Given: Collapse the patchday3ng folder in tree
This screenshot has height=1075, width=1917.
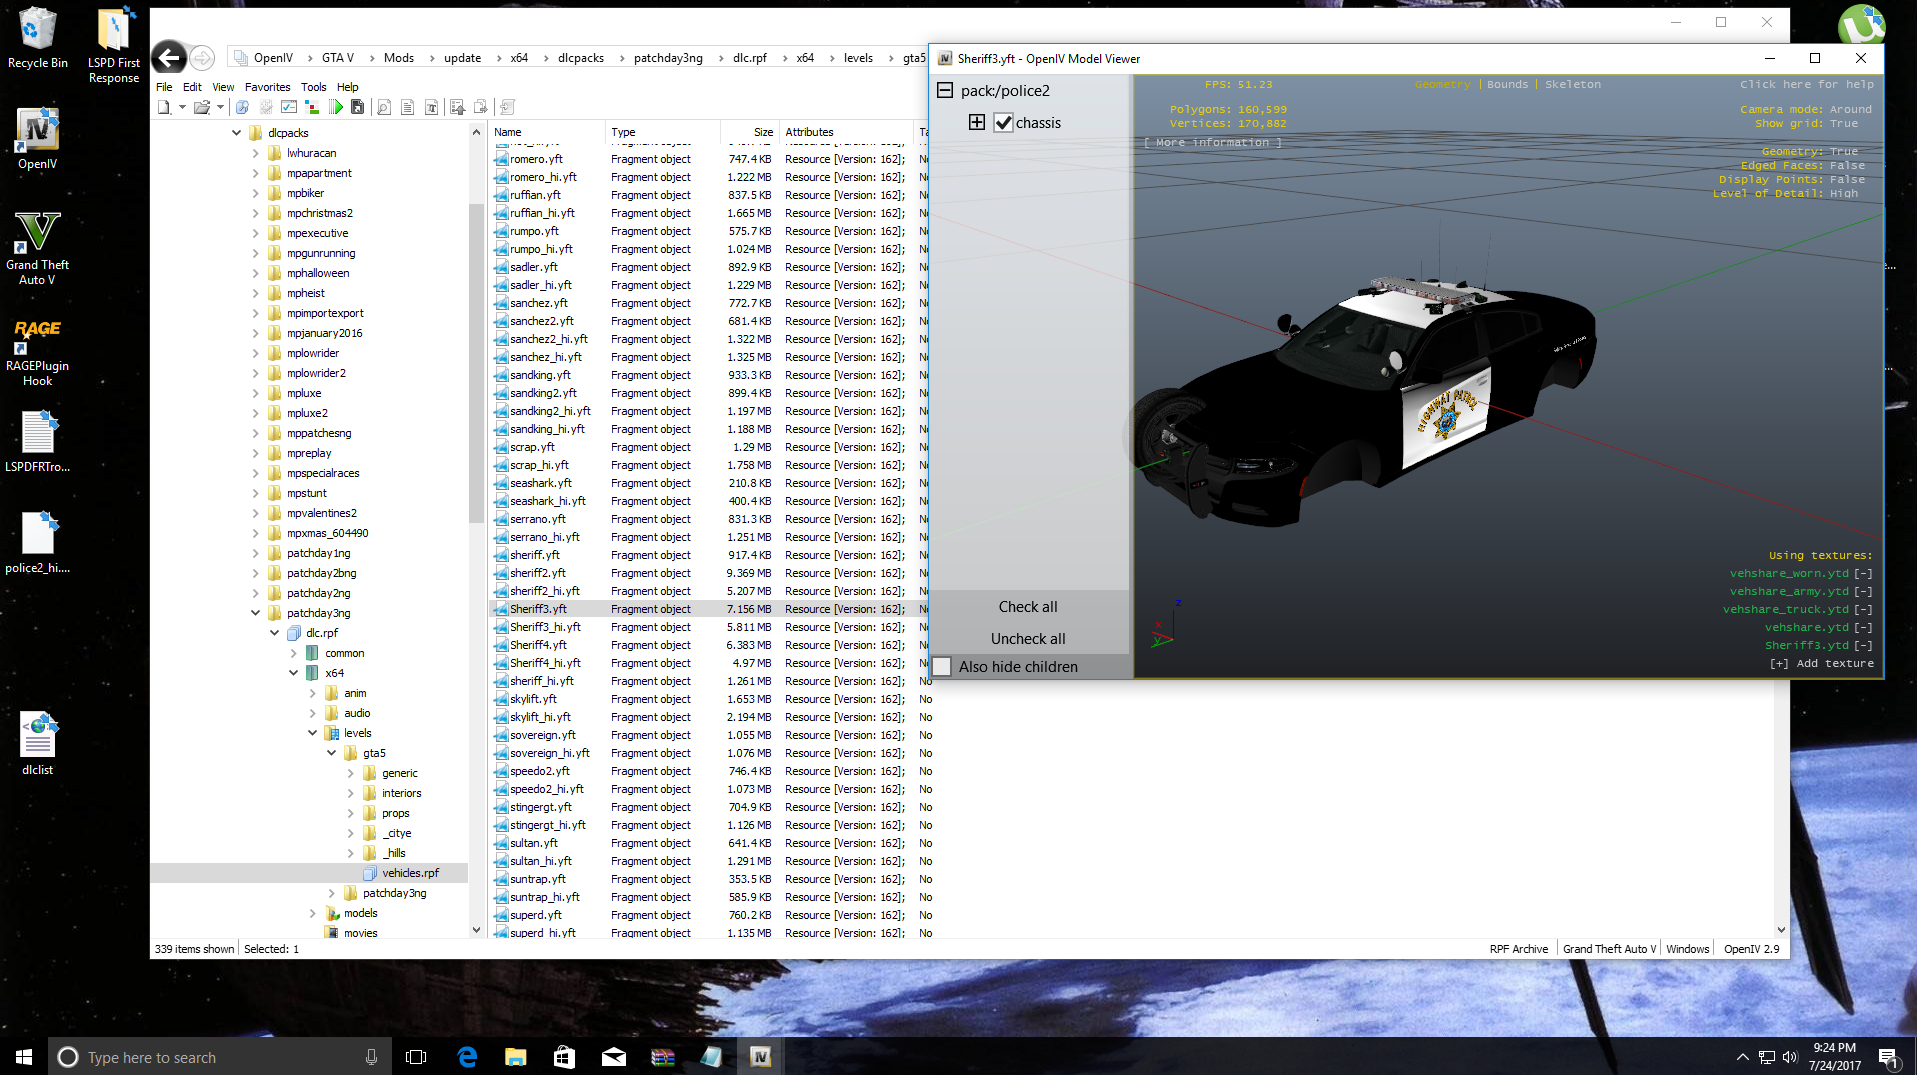Looking at the screenshot, I should coord(255,613).
